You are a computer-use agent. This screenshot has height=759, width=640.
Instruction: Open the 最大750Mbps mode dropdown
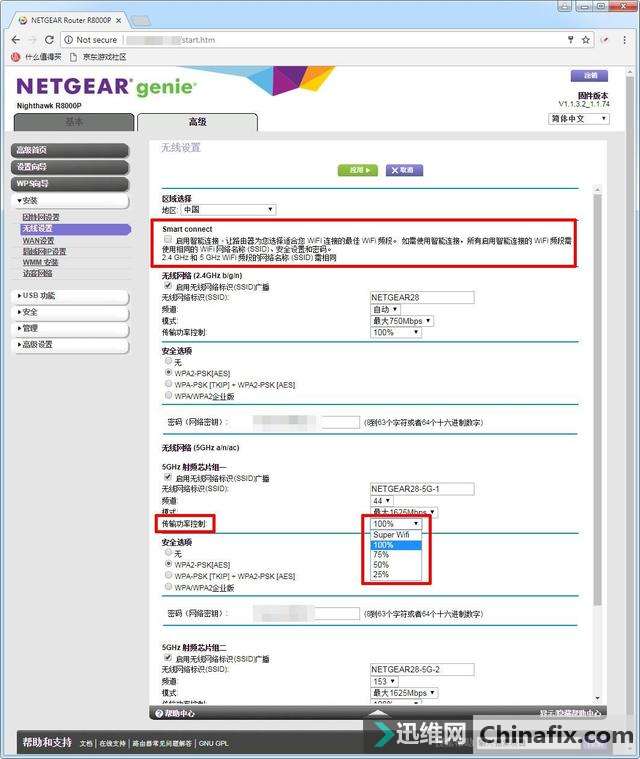(x=402, y=320)
